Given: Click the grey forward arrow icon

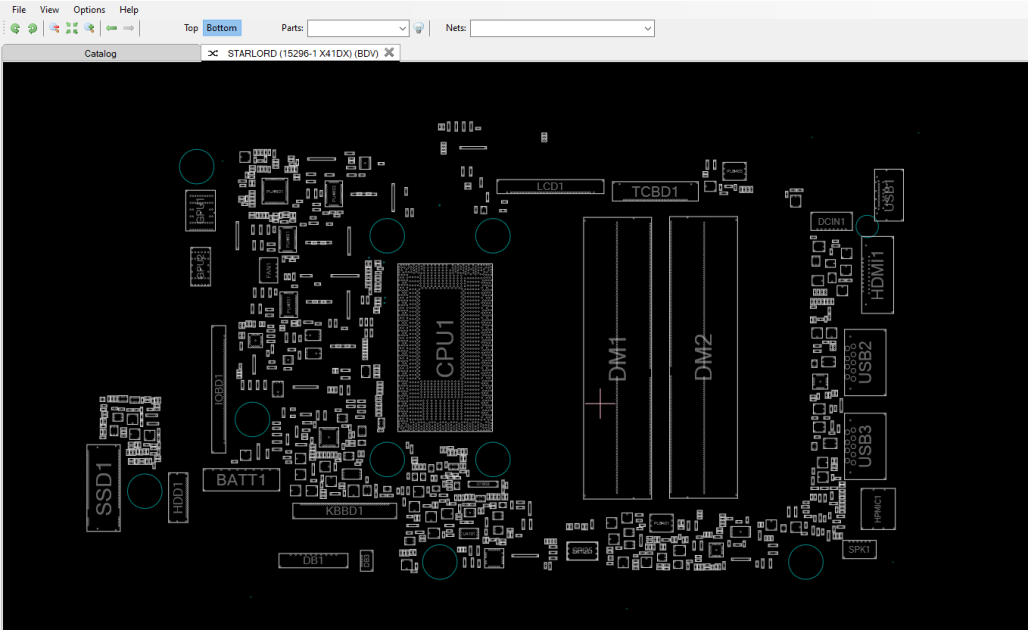Looking at the screenshot, I should point(128,28).
